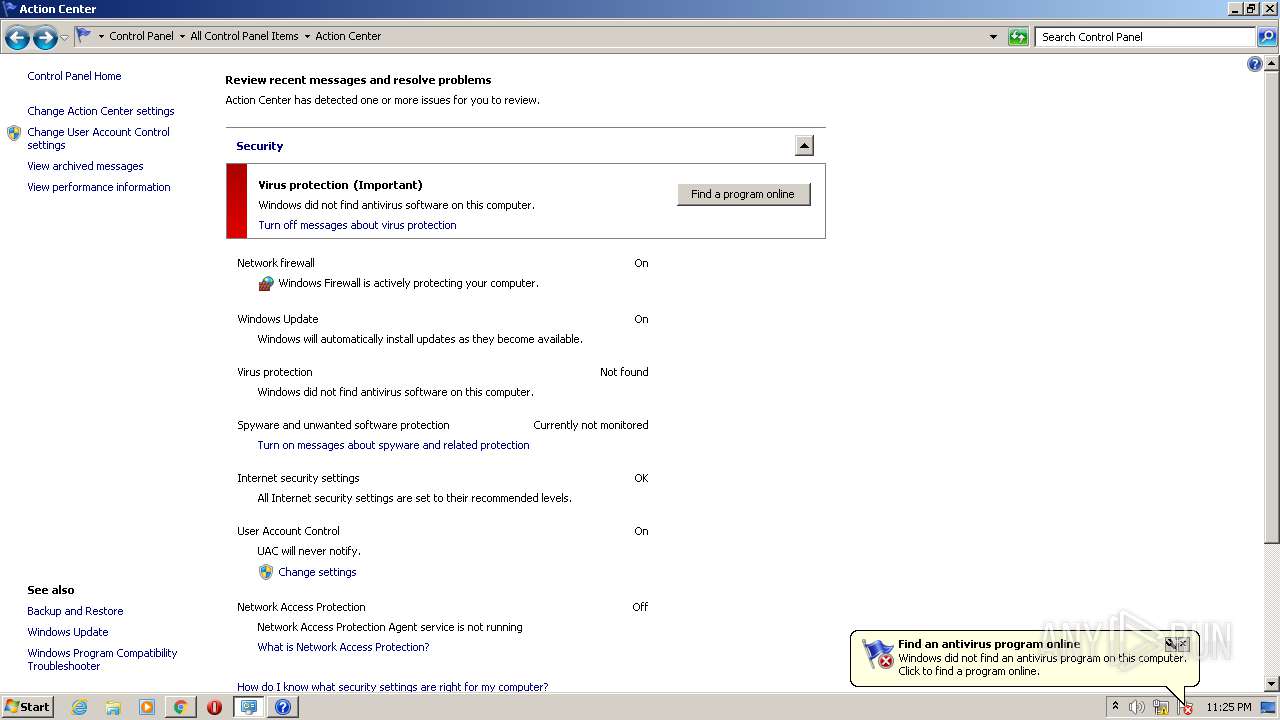Open recent pages dropdown next to Forward arrow
1280x720 pixels.
pyautogui.click(x=65, y=38)
